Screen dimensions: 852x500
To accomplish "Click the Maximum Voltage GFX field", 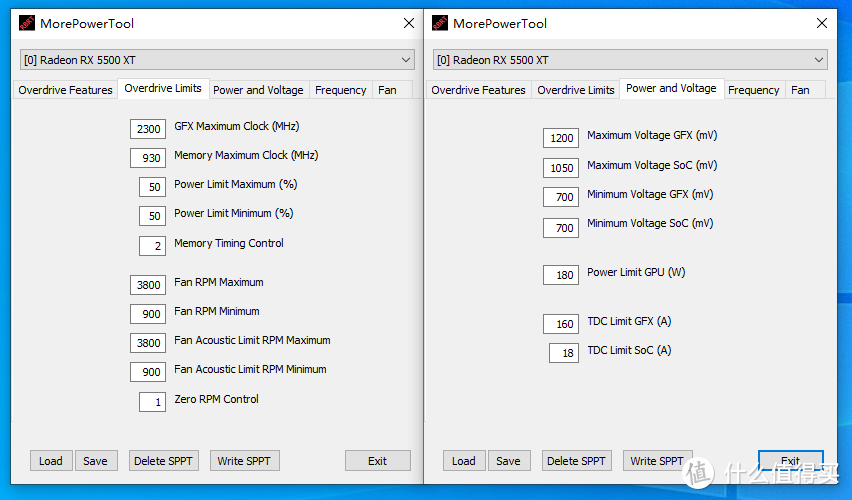I will (x=561, y=138).
